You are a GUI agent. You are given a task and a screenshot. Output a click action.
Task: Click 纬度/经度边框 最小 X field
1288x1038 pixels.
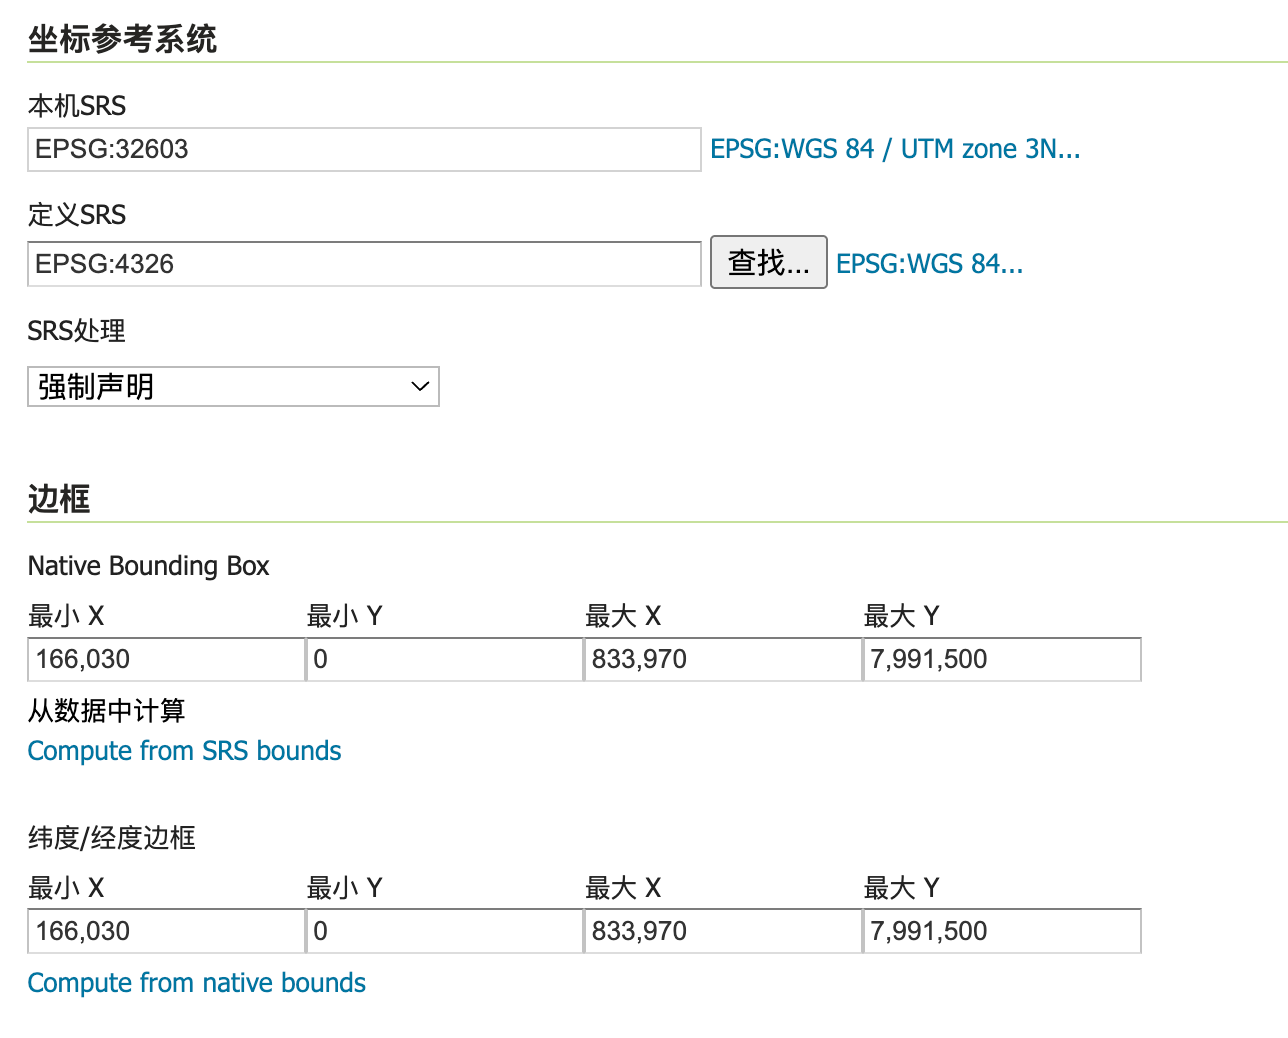(166, 931)
